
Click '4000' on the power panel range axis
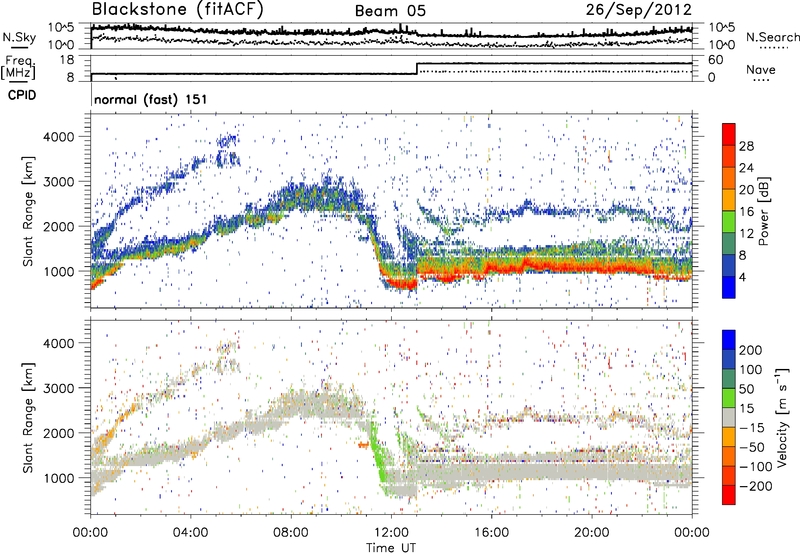tap(58, 137)
